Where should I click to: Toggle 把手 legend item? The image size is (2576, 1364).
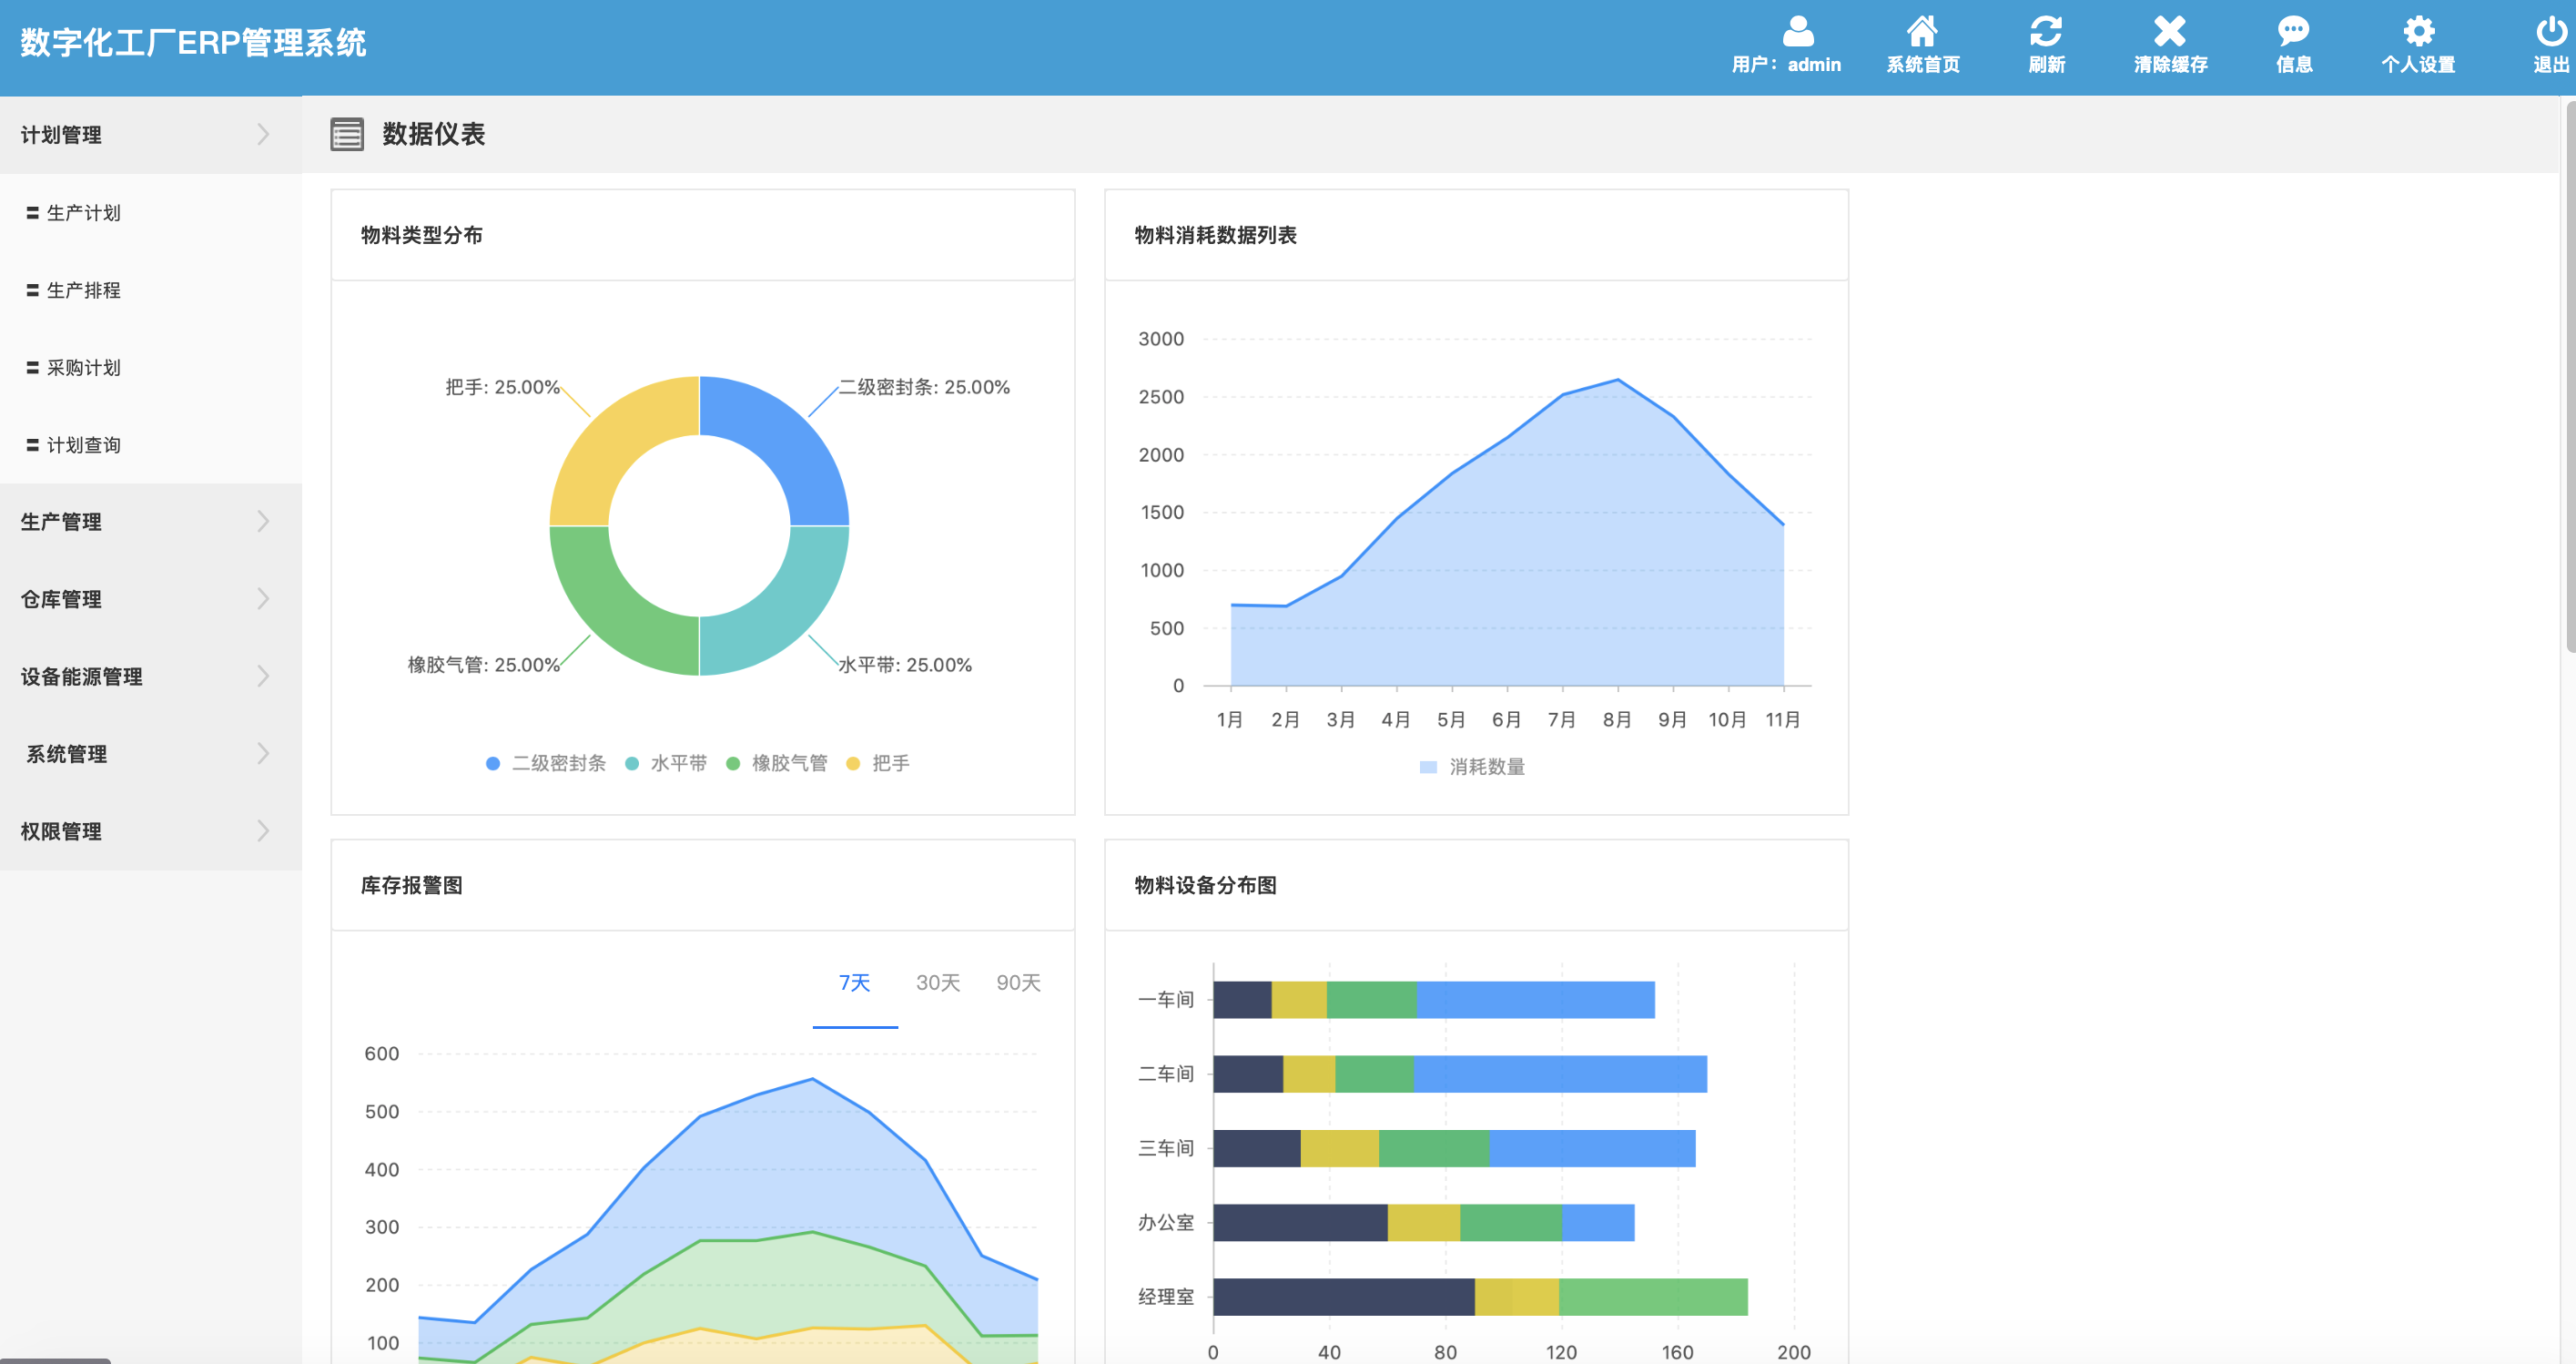coord(878,763)
